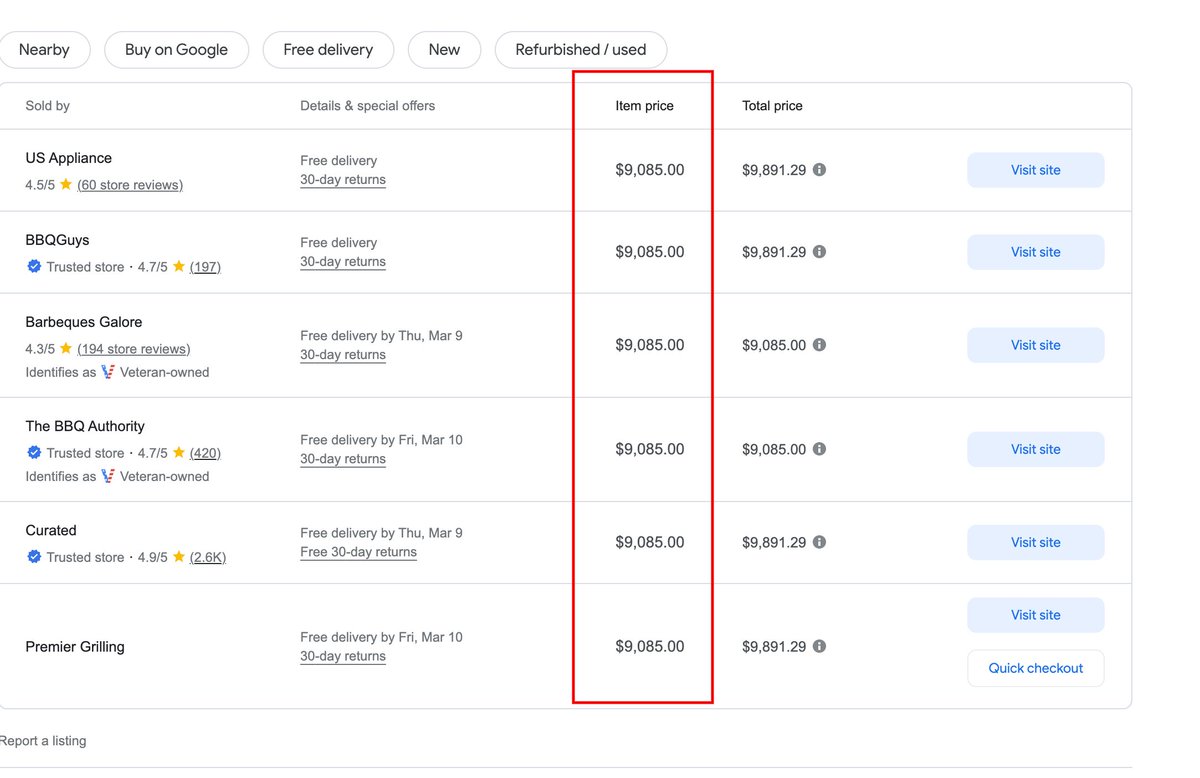Click Report a listing link
The width and height of the screenshot is (1200, 778).
tap(42, 741)
